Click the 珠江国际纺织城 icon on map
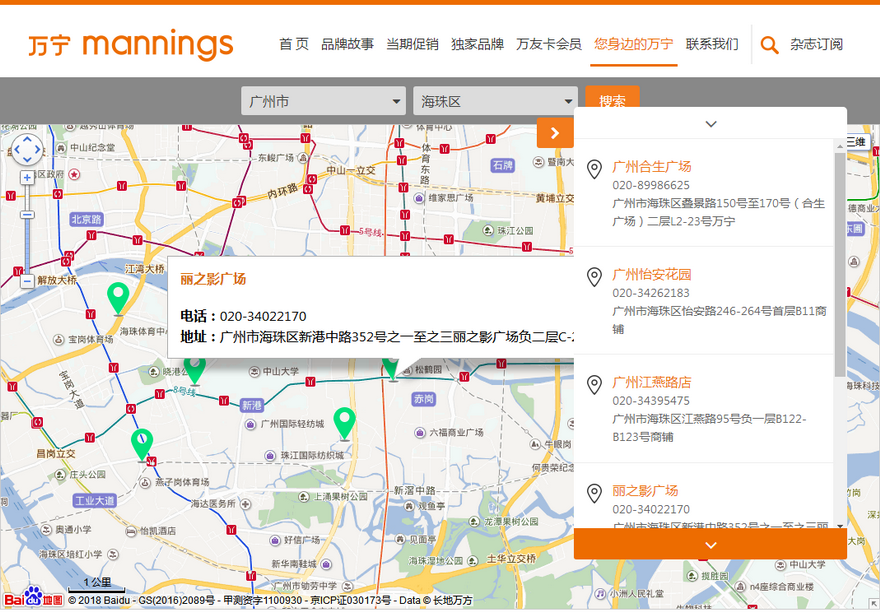880x613 pixels. coord(270,455)
